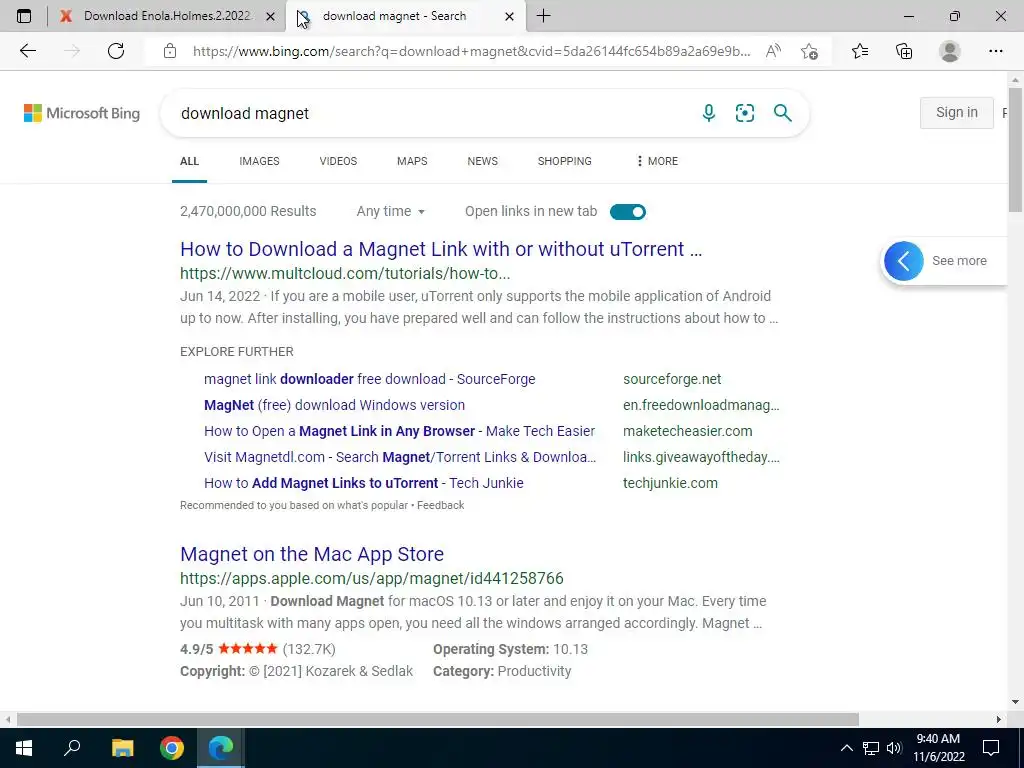
Task: Open a new tab with plus button
Action: 543,16
